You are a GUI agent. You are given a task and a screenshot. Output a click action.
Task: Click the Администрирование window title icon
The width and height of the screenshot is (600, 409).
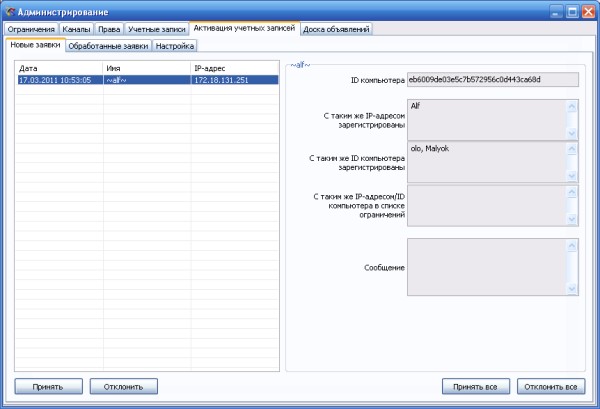tap(10, 10)
